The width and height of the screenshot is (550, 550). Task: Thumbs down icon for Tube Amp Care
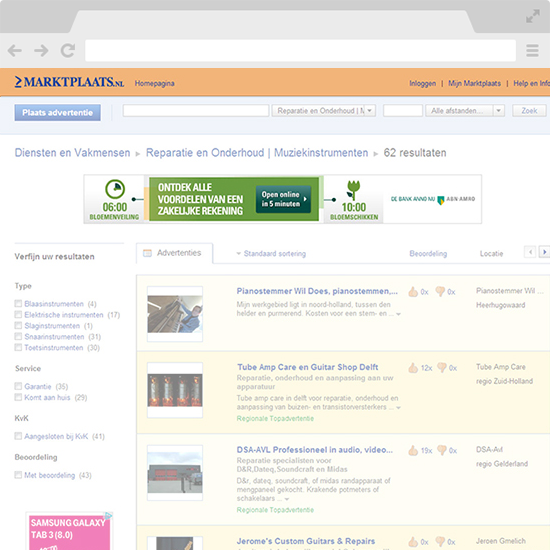tap(442, 368)
